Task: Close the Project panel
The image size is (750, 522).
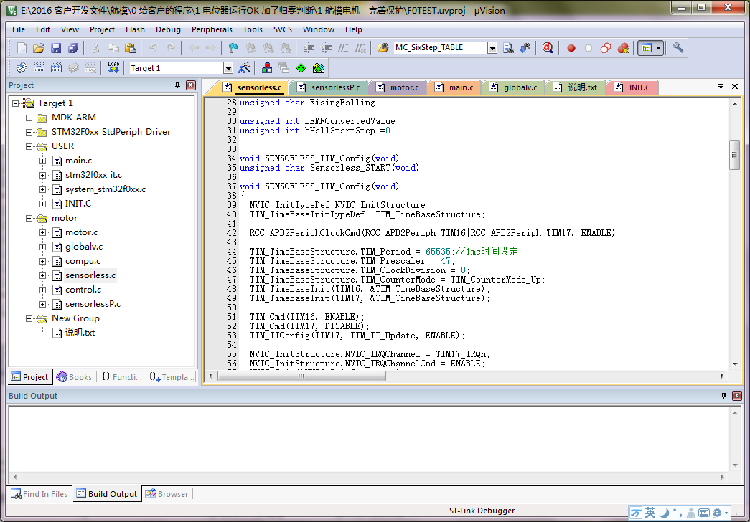Action: click(x=191, y=85)
